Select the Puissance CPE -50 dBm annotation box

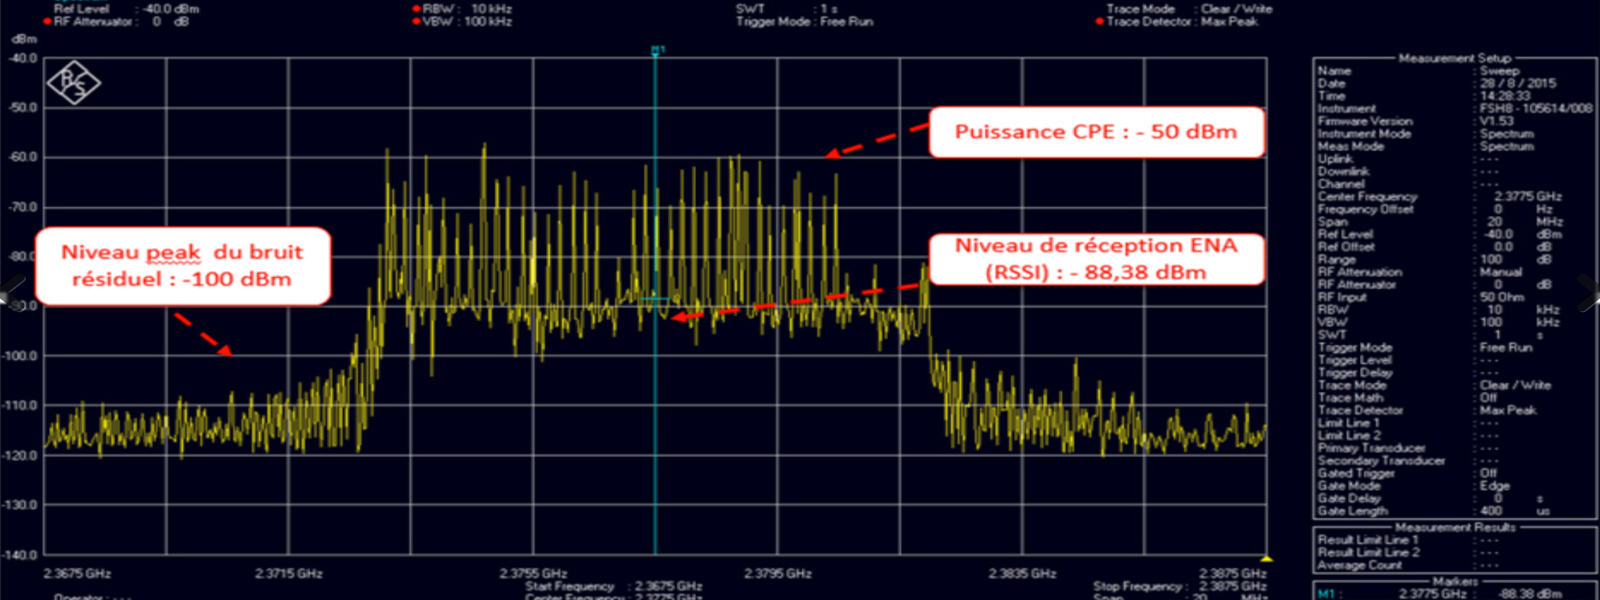1096,132
